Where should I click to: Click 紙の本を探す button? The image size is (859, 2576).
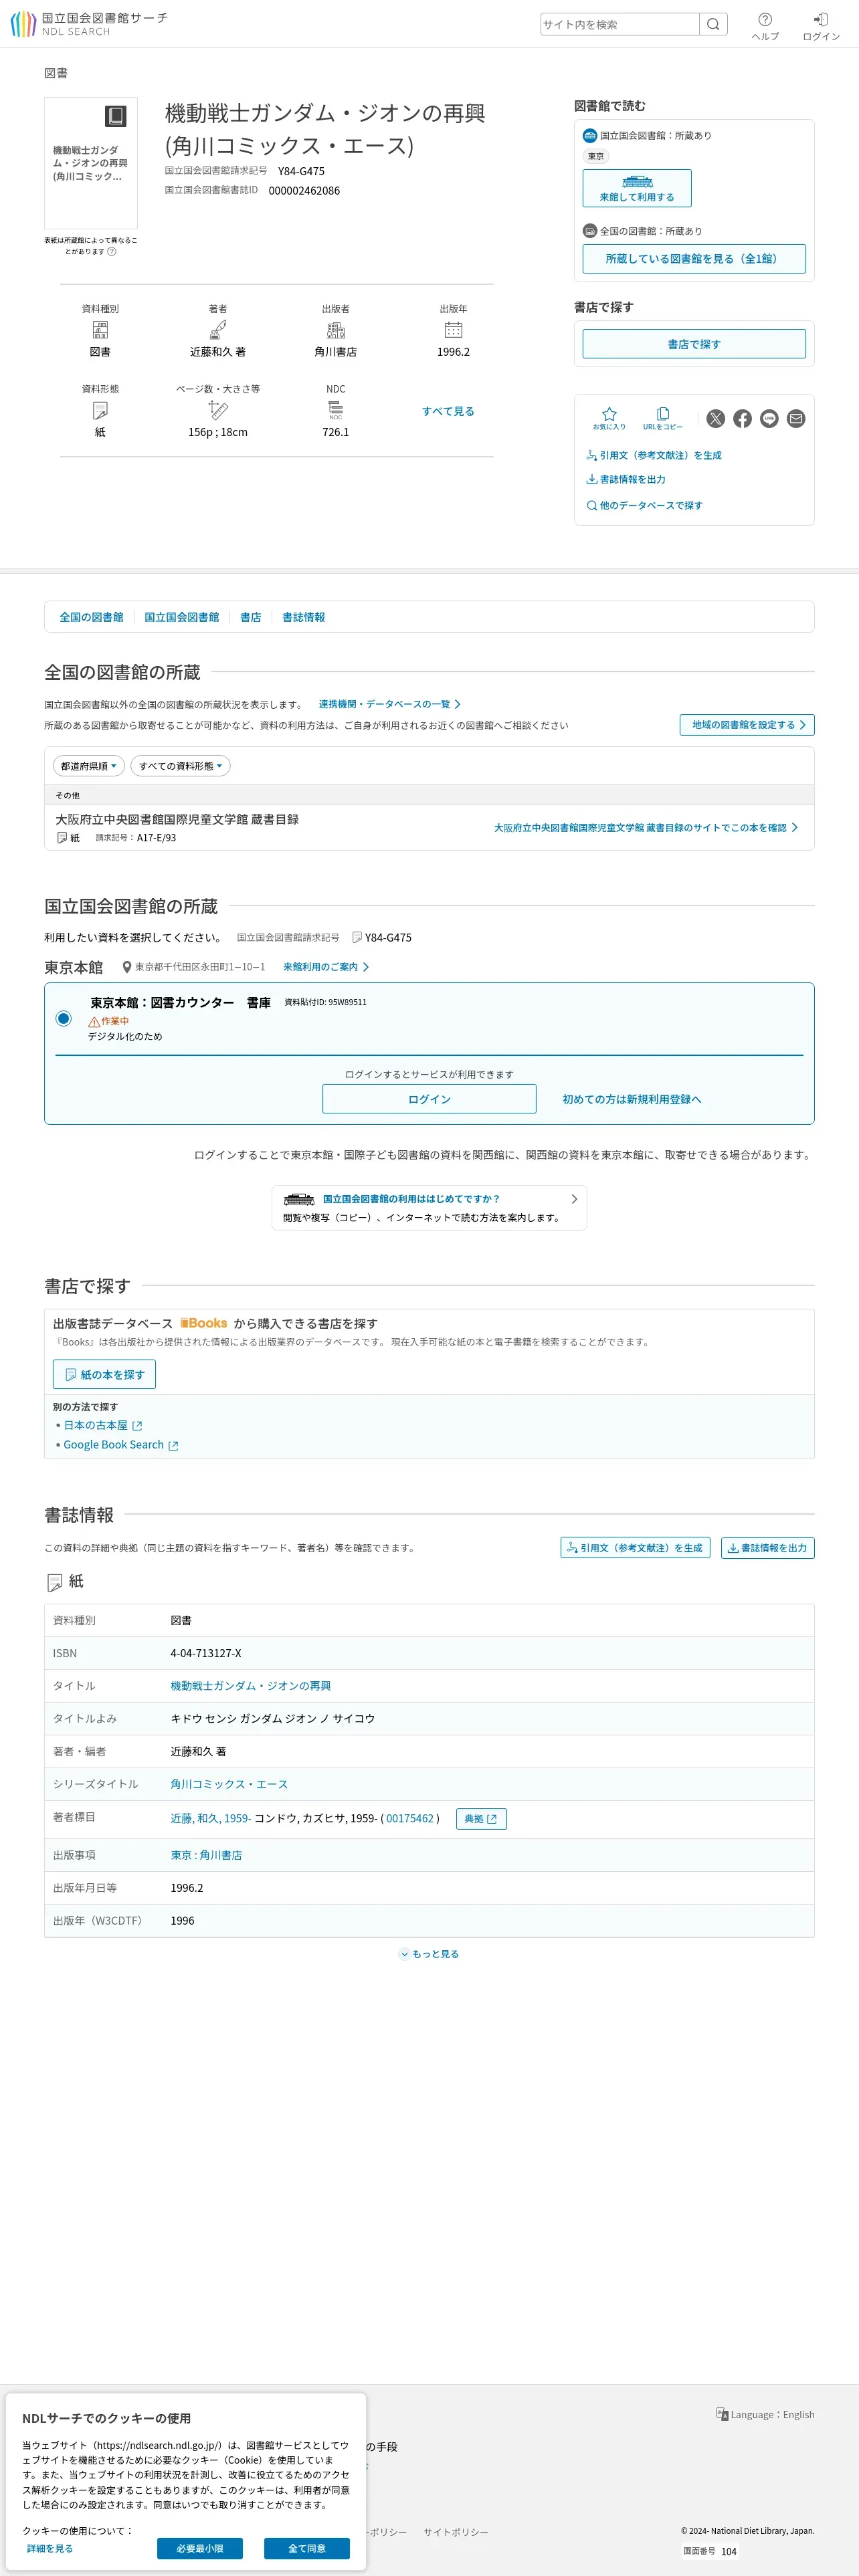[104, 1375]
